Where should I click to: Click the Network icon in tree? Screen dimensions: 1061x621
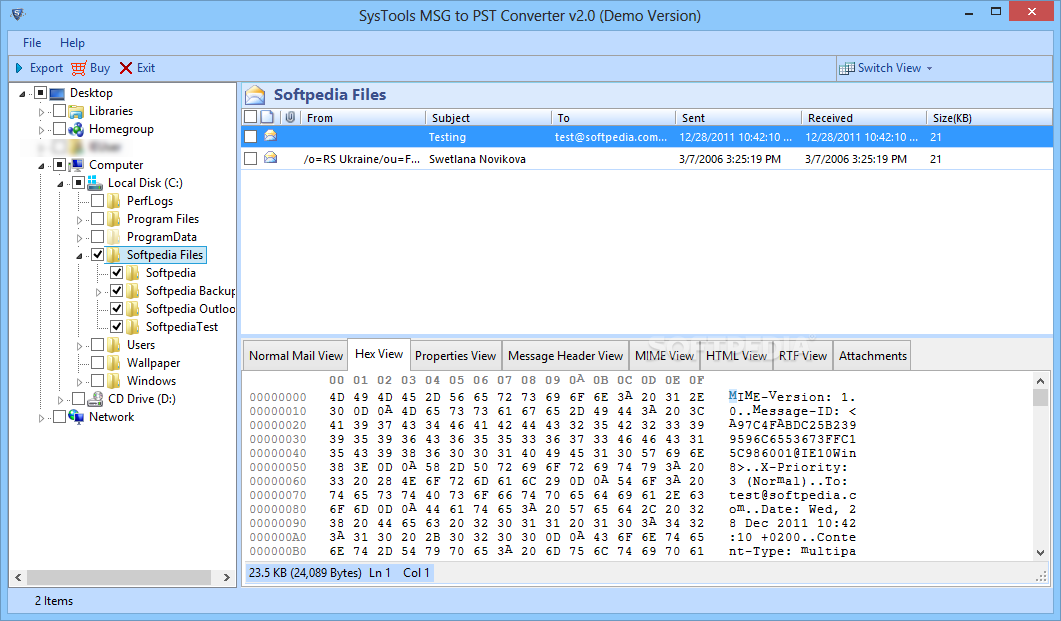pos(76,417)
